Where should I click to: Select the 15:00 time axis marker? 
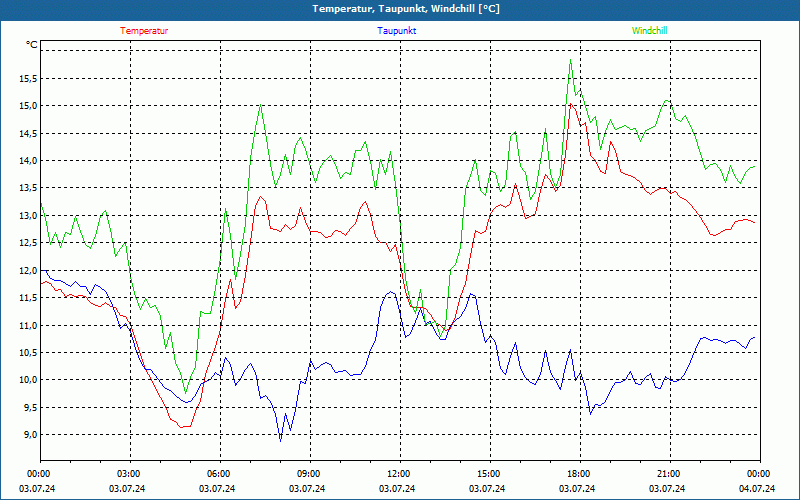click(488, 474)
